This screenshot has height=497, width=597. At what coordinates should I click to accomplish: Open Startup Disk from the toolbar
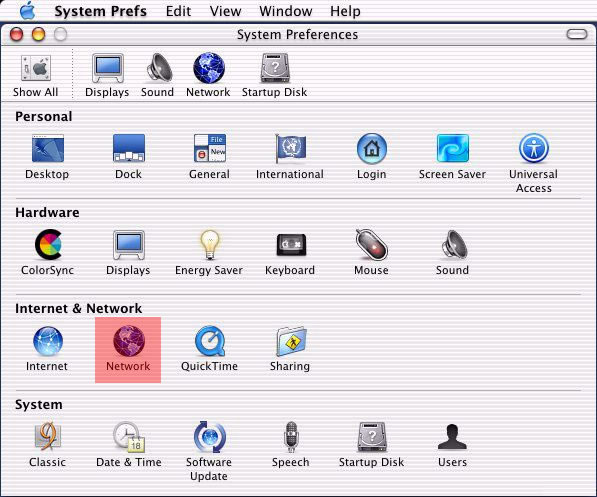pos(275,75)
